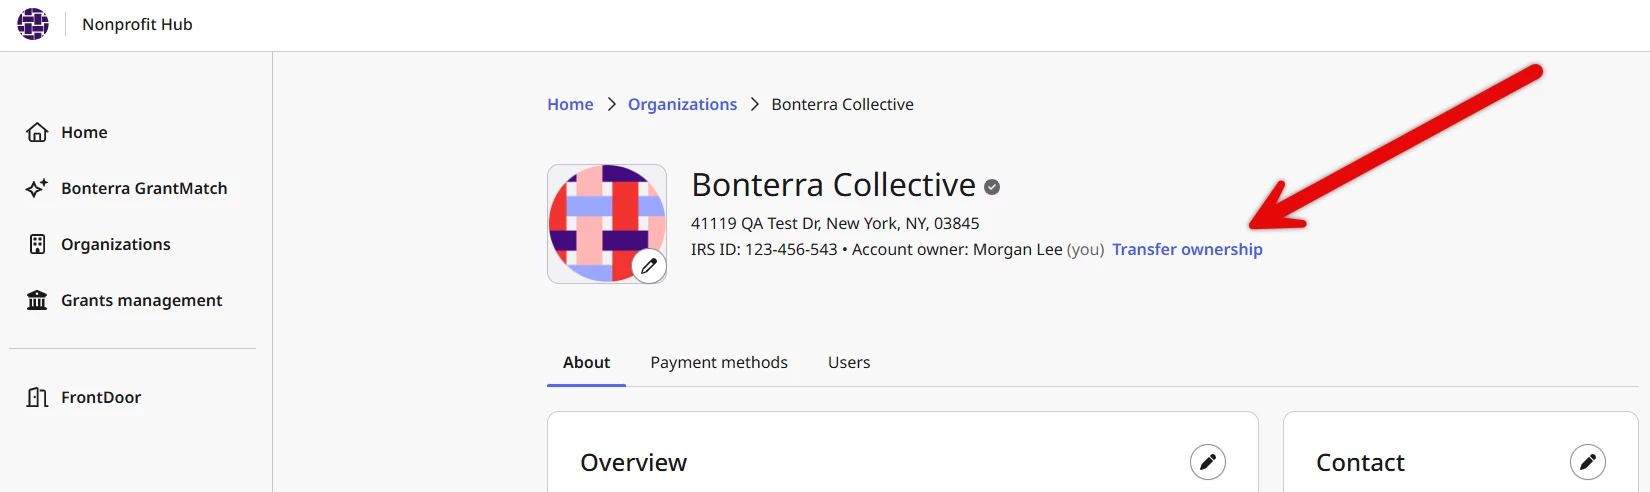Click the Grants management bank icon
This screenshot has width=1650, height=492.
point(37,300)
